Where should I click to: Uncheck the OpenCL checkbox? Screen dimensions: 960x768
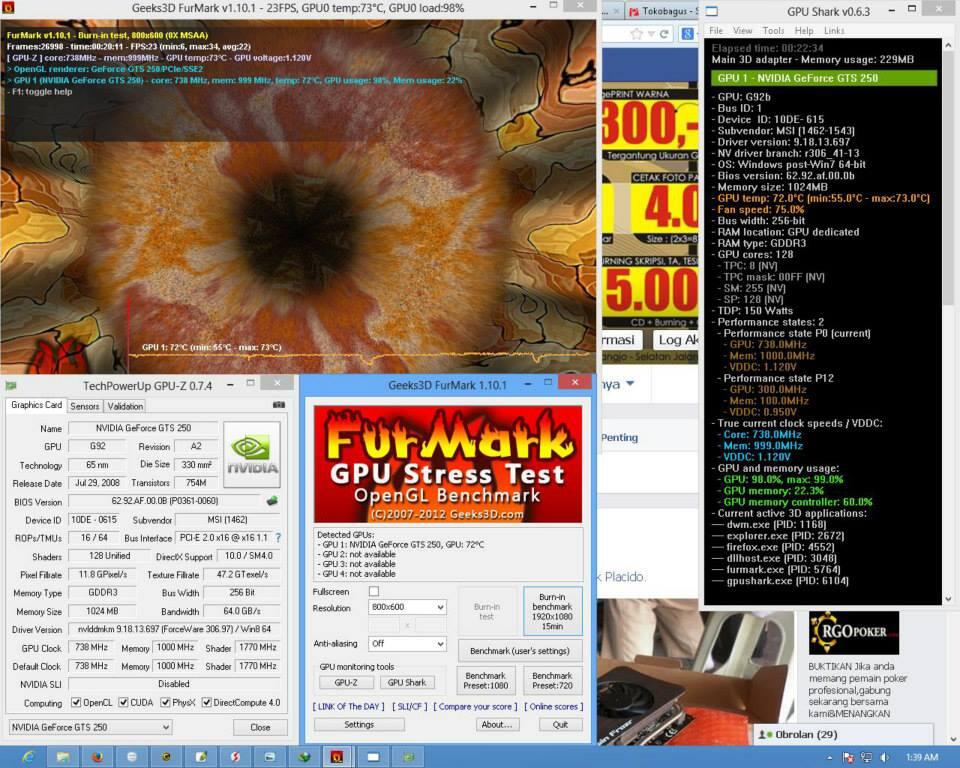tap(78, 702)
